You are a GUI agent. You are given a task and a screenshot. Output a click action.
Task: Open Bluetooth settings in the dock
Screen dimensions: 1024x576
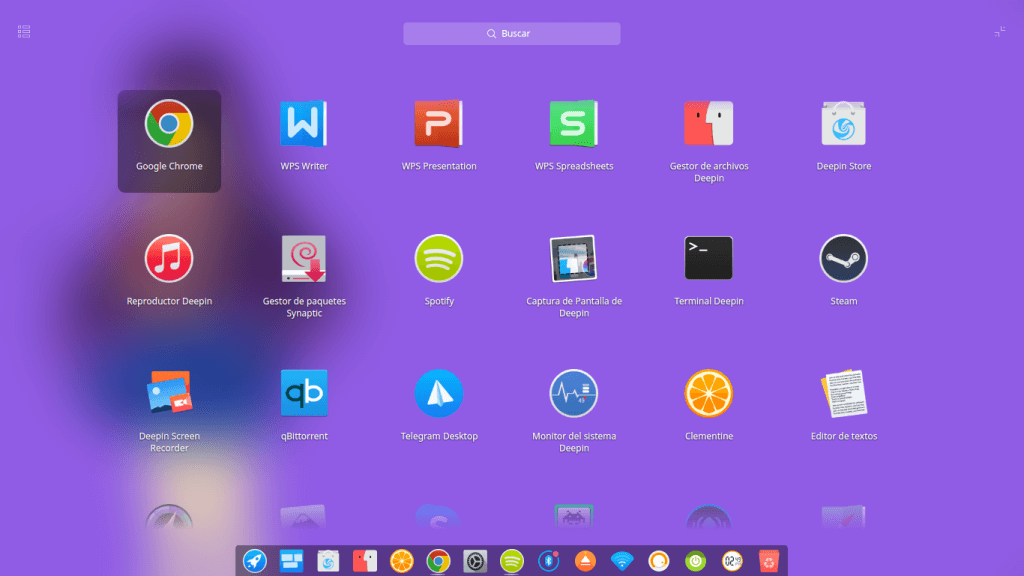tap(549, 561)
